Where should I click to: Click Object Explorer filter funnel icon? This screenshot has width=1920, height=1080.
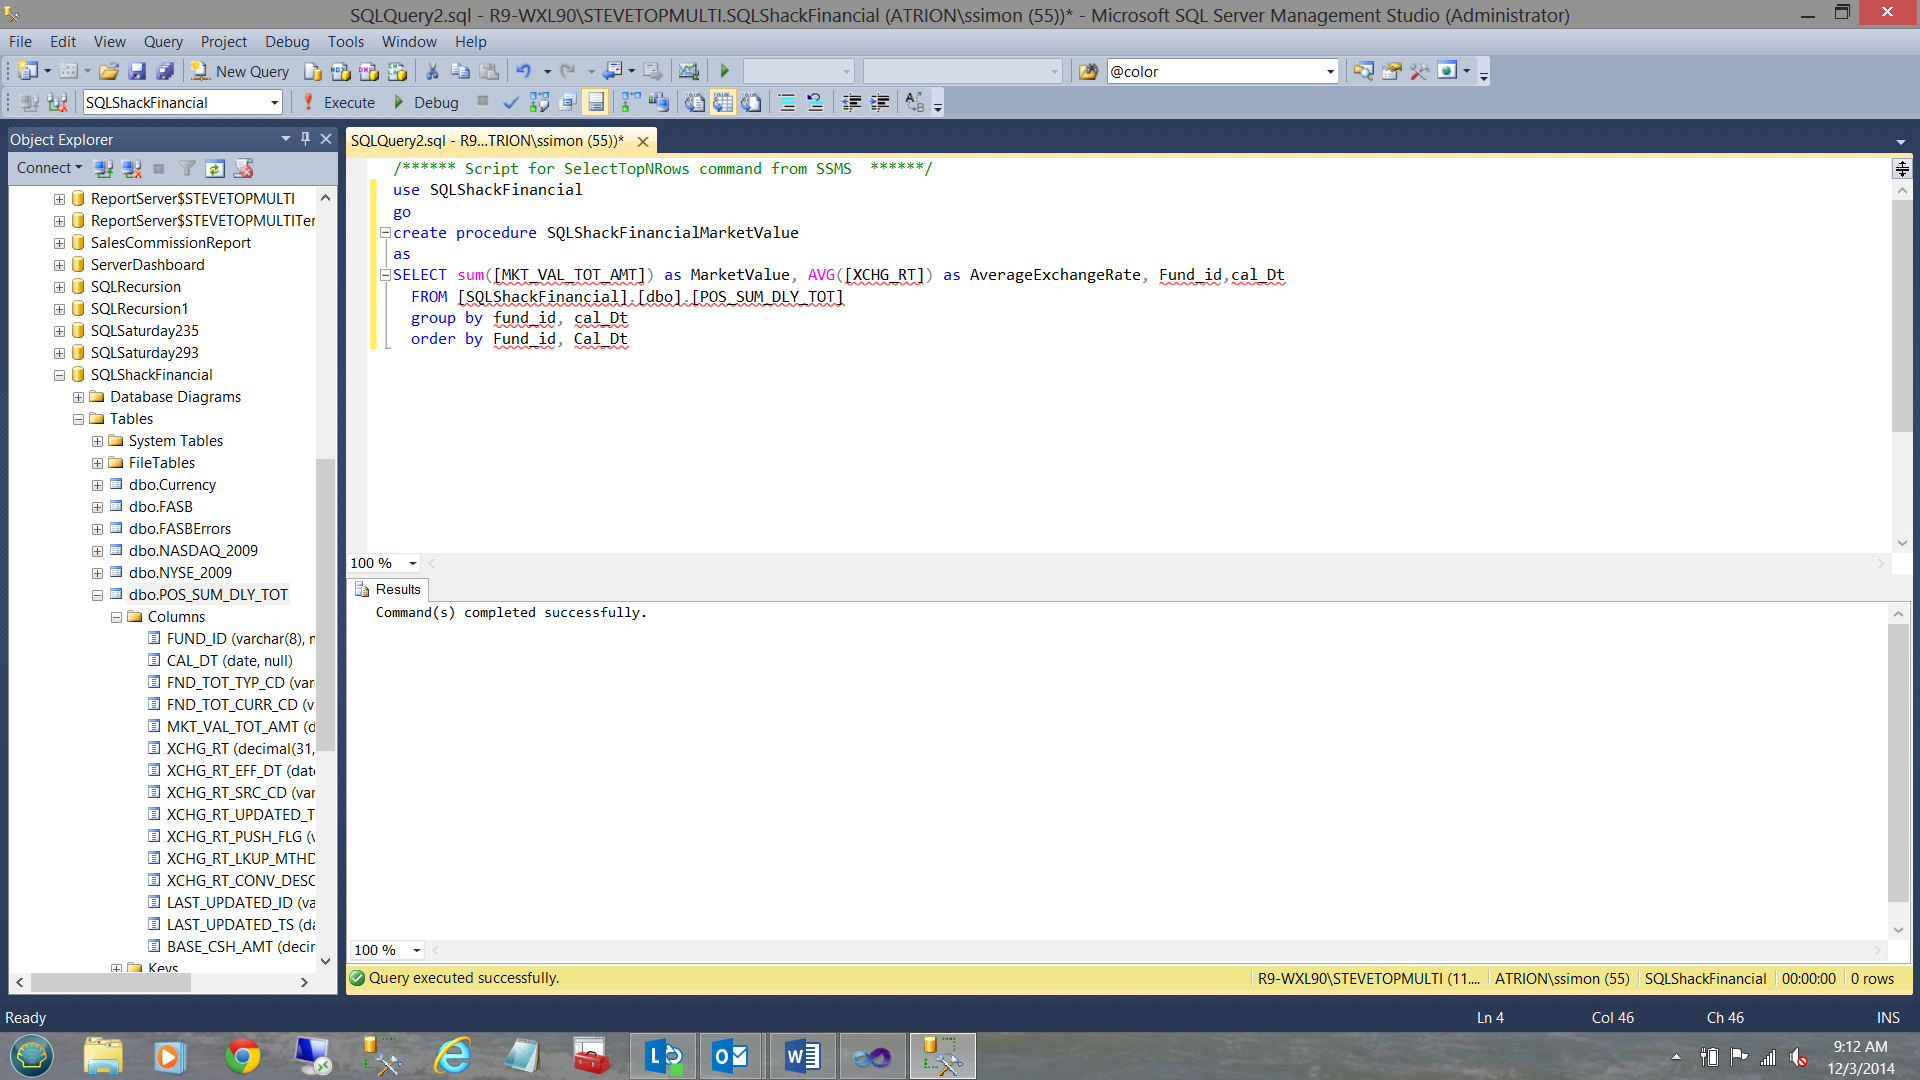pos(187,168)
